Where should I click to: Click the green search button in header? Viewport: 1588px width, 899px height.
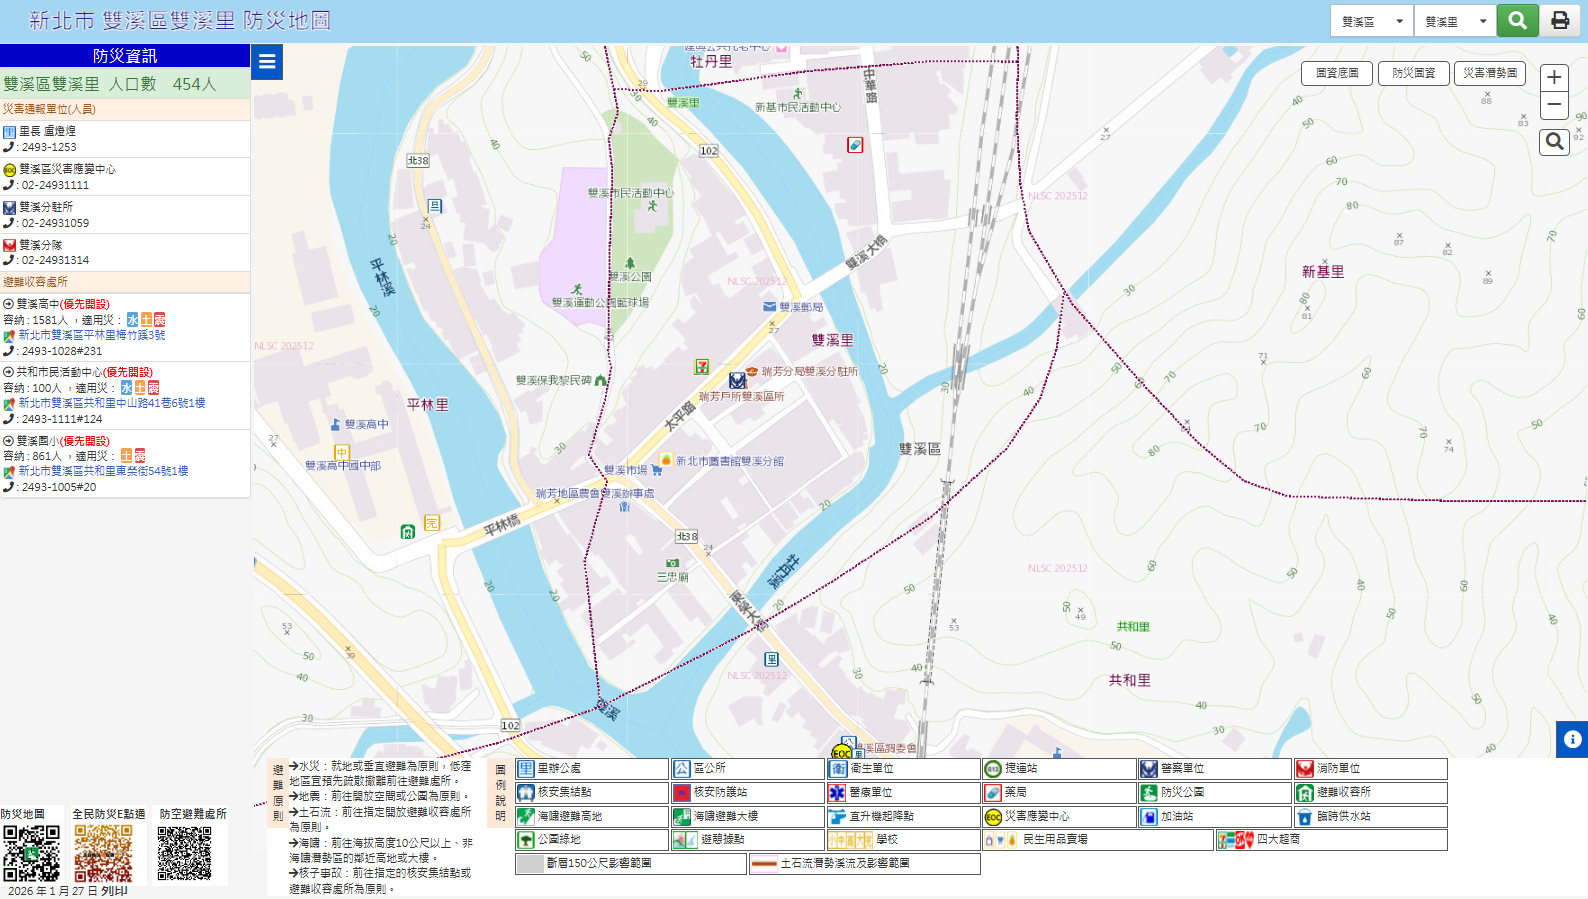[x=1517, y=20]
